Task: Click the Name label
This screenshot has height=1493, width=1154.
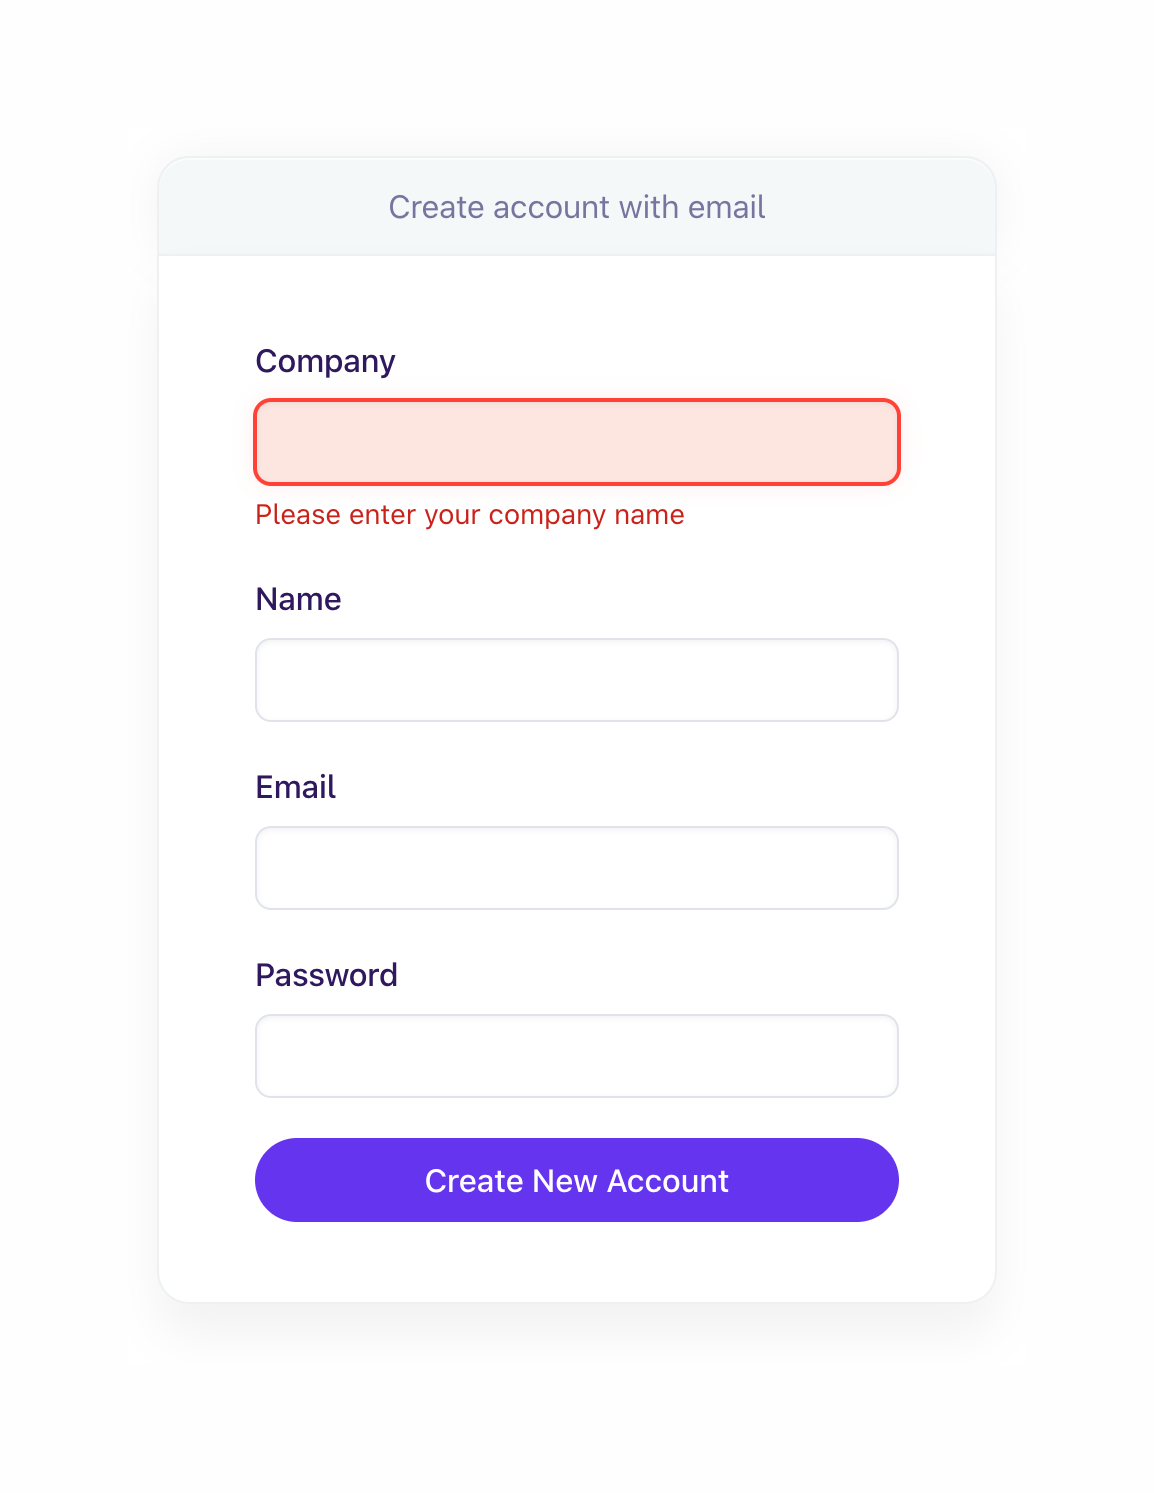Action: [298, 599]
